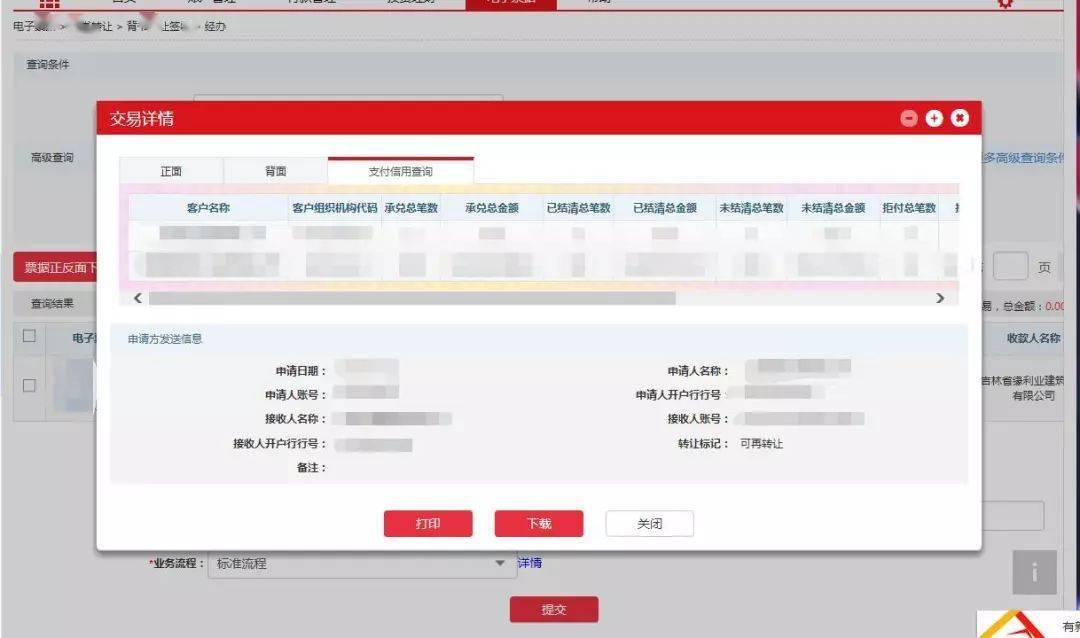The image size is (1080, 638).
Task: Switch to the 背面 tab
Action: (x=276, y=171)
